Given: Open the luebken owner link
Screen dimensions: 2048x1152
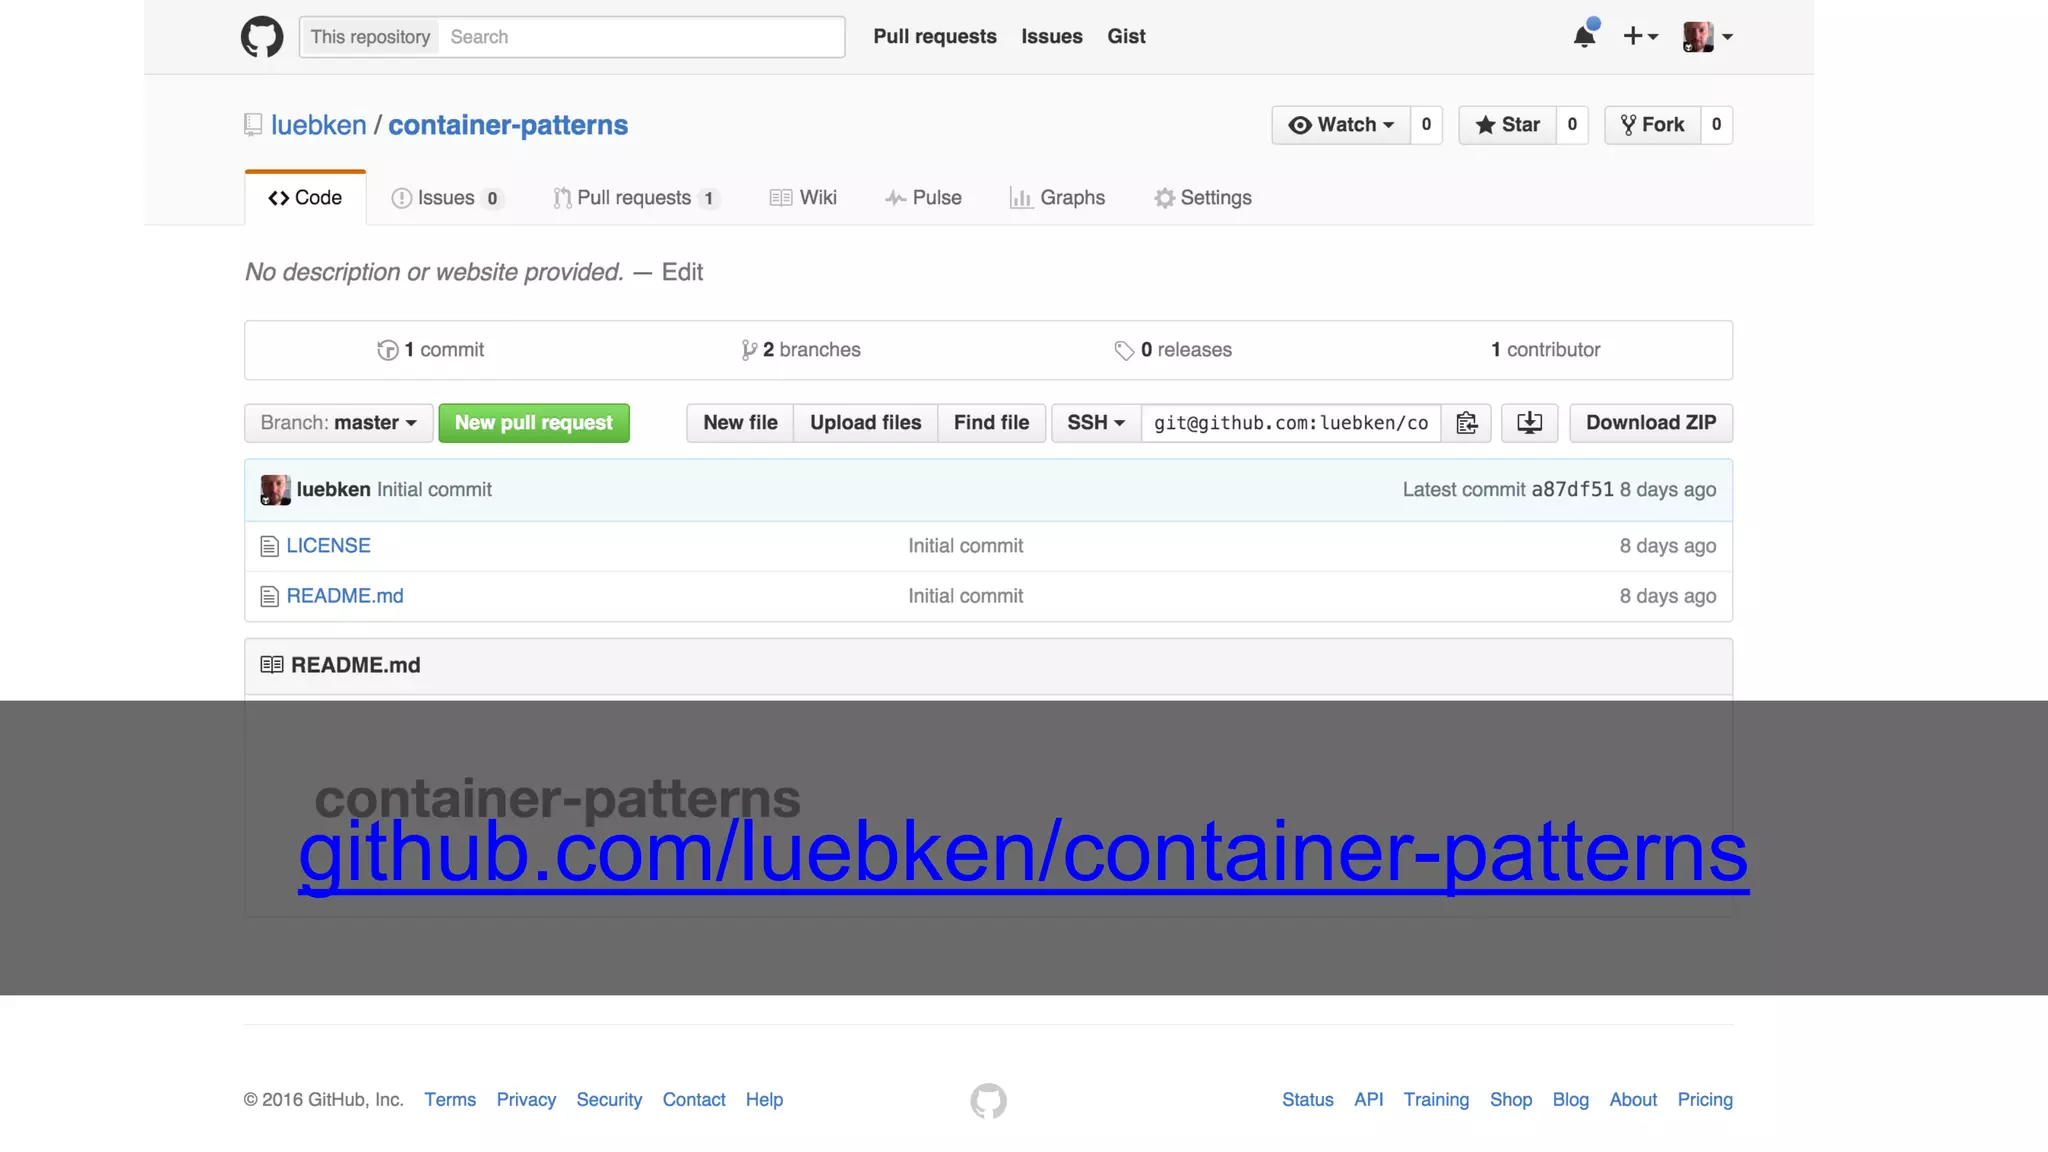Looking at the screenshot, I should [319, 125].
